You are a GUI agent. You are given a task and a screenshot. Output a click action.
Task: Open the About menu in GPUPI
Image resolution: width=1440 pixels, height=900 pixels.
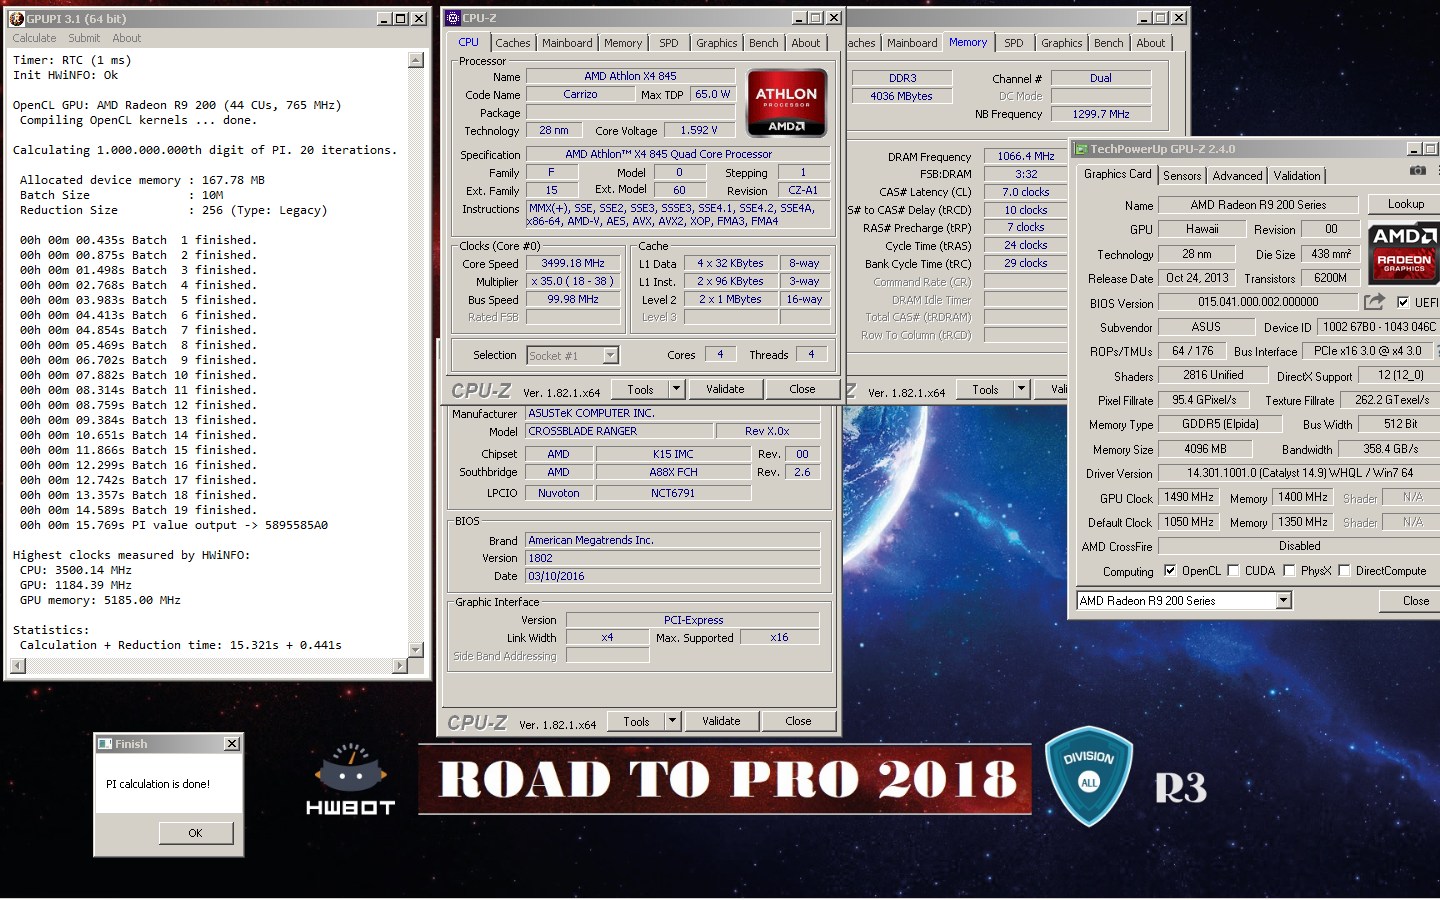tap(126, 38)
